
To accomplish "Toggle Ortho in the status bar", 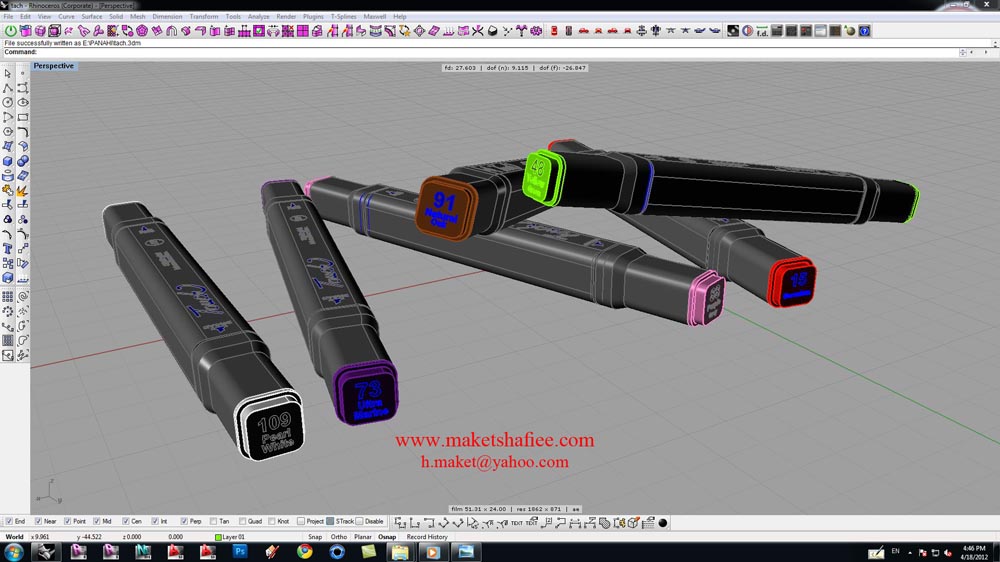I will (x=339, y=537).
